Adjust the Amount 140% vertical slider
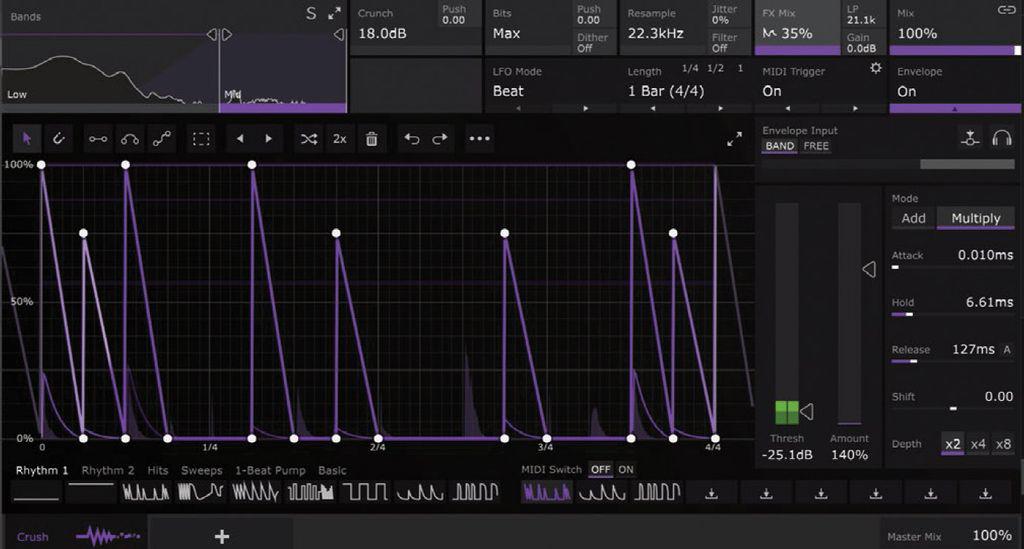1024x549 pixels. (x=849, y=313)
